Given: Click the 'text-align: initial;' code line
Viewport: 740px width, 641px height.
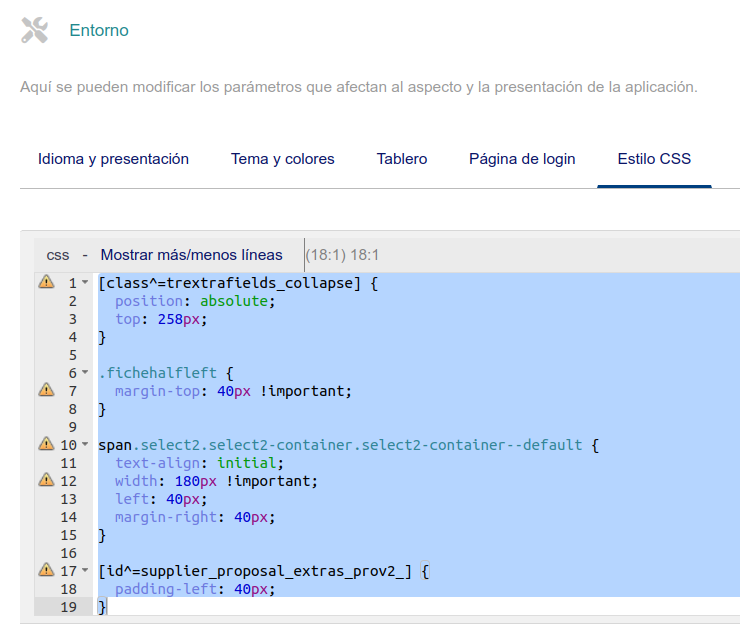Looking at the screenshot, I should [x=199, y=463].
